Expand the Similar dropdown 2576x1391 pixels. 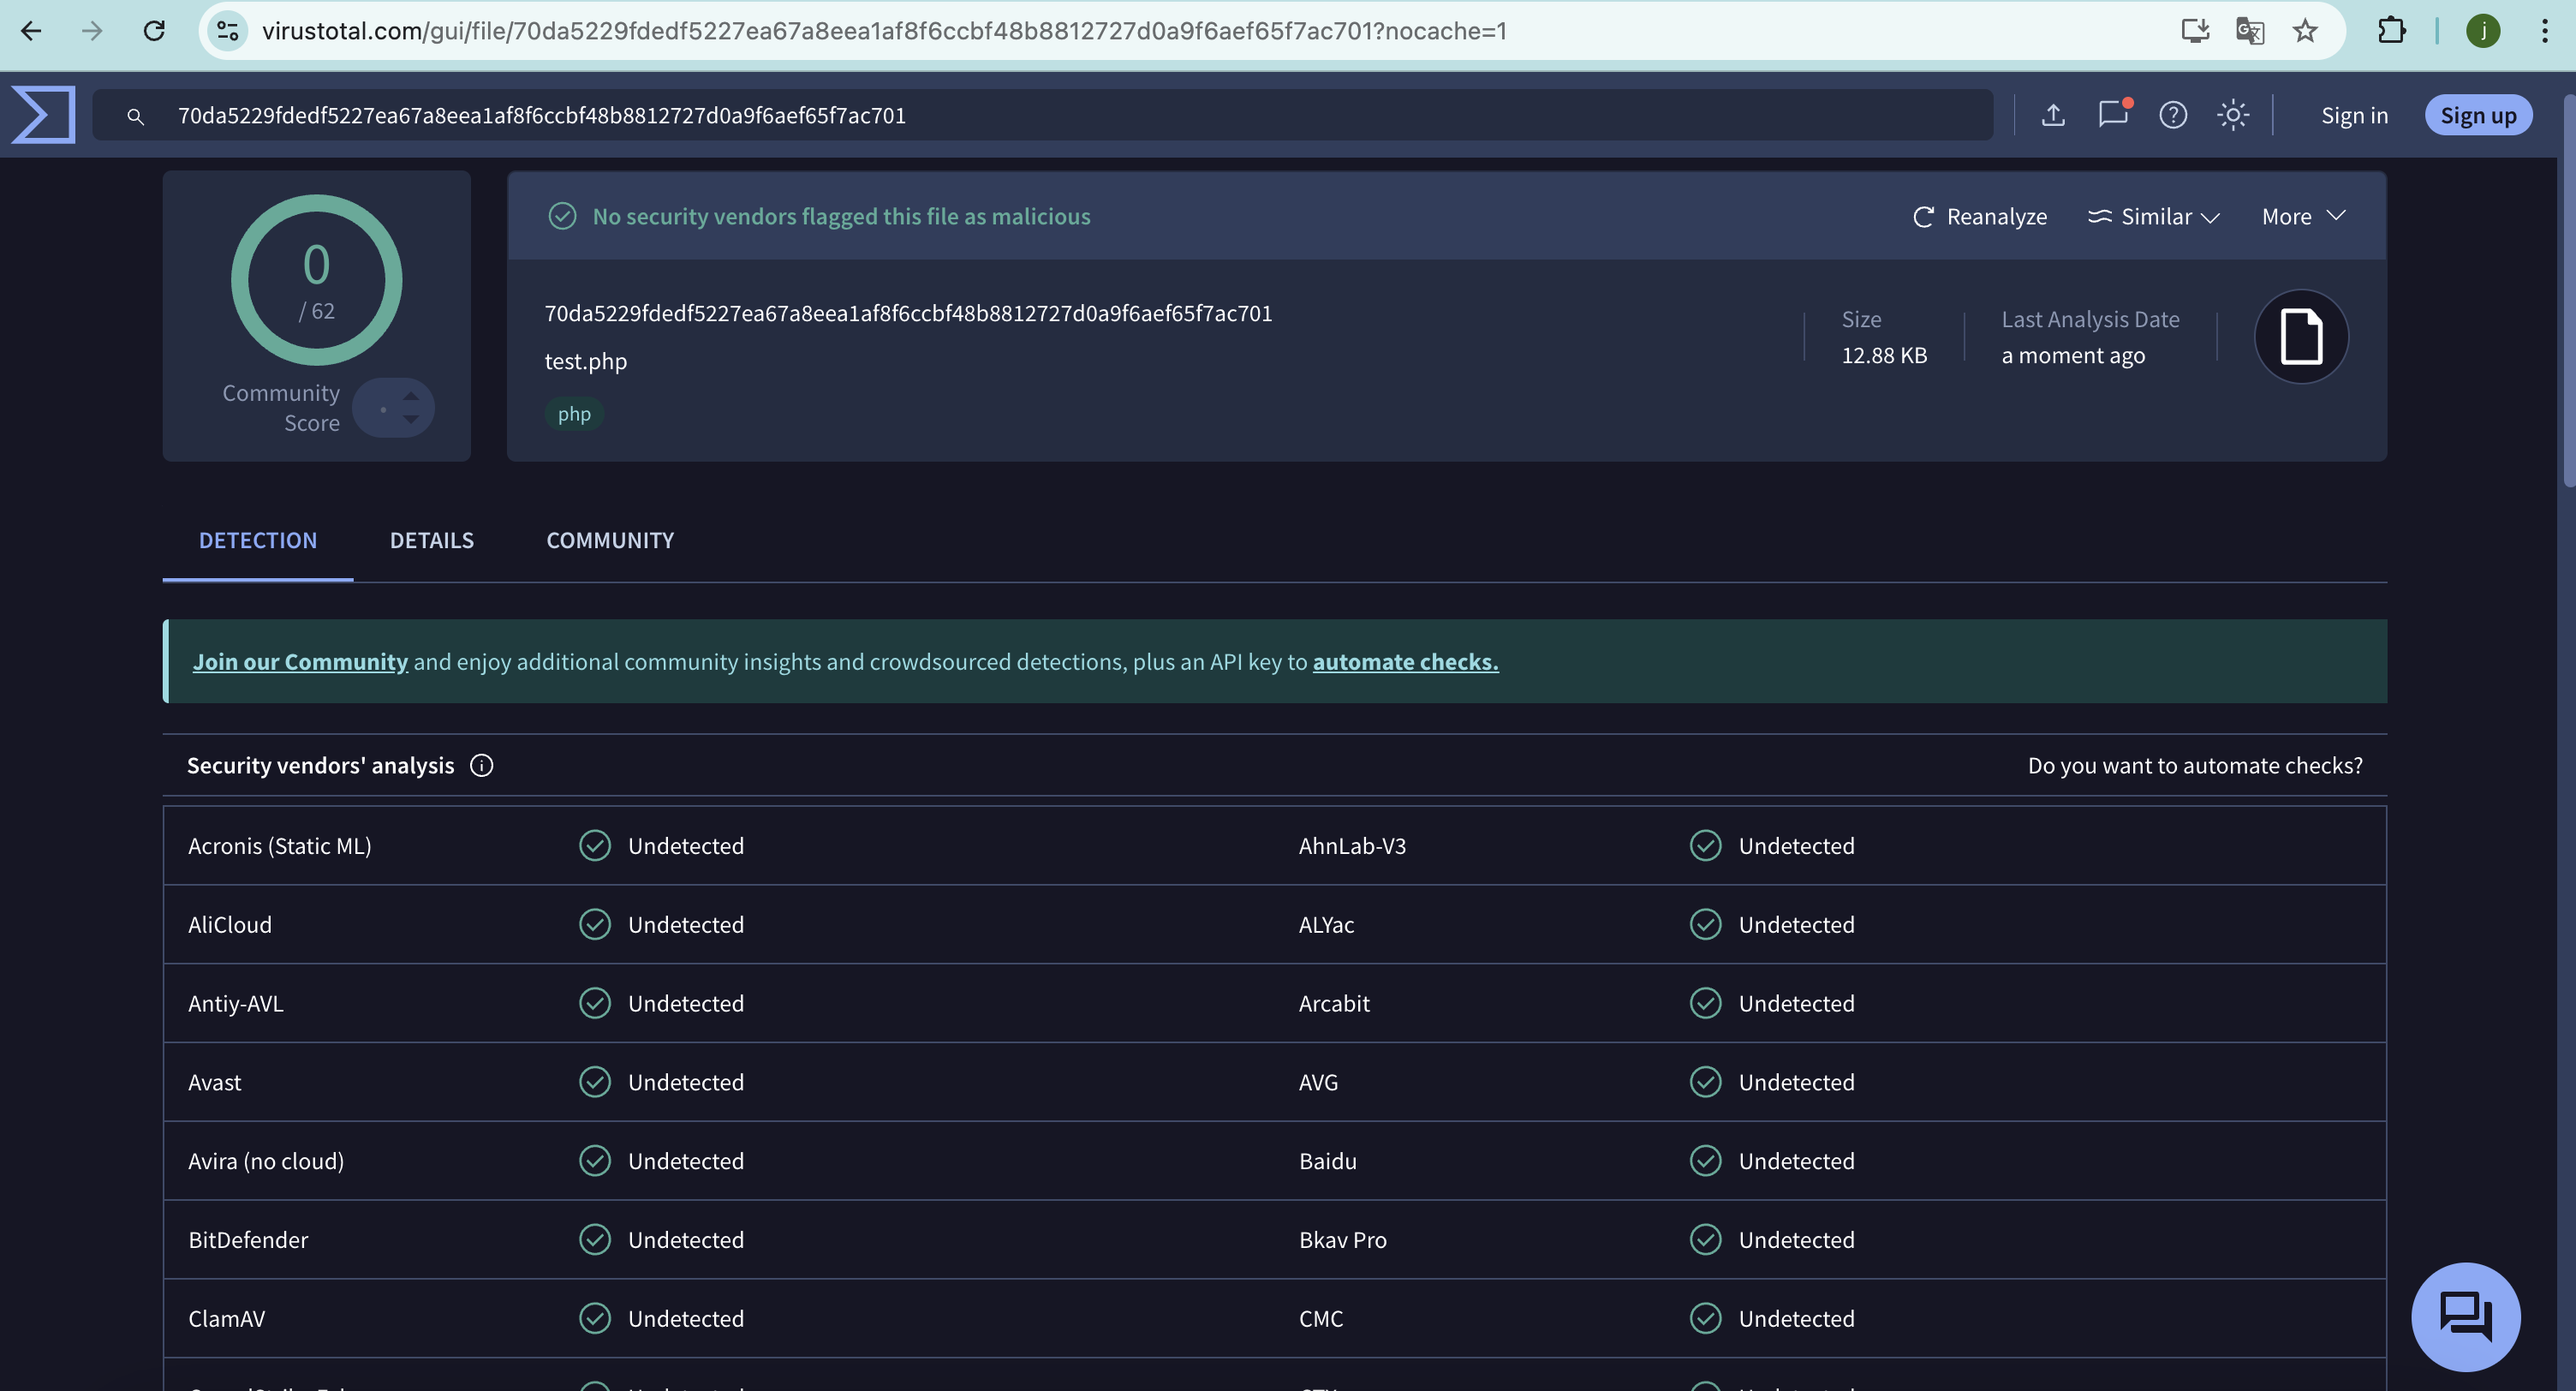pyautogui.click(x=2154, y=216)
